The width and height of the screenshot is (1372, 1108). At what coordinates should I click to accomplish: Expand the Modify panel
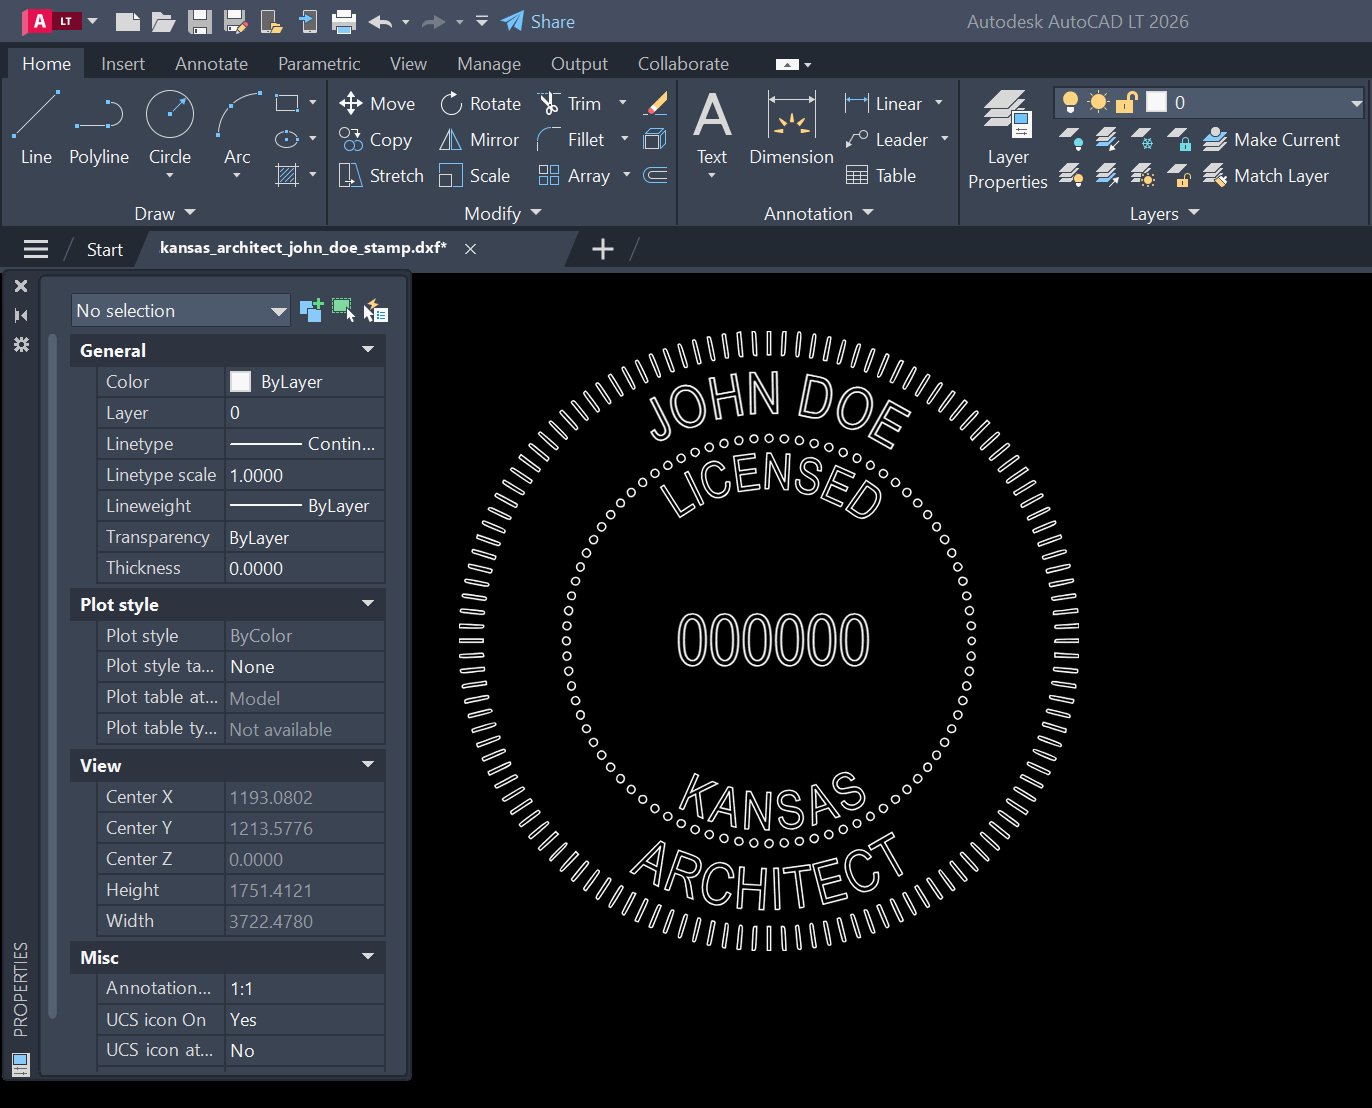(503, 213)
